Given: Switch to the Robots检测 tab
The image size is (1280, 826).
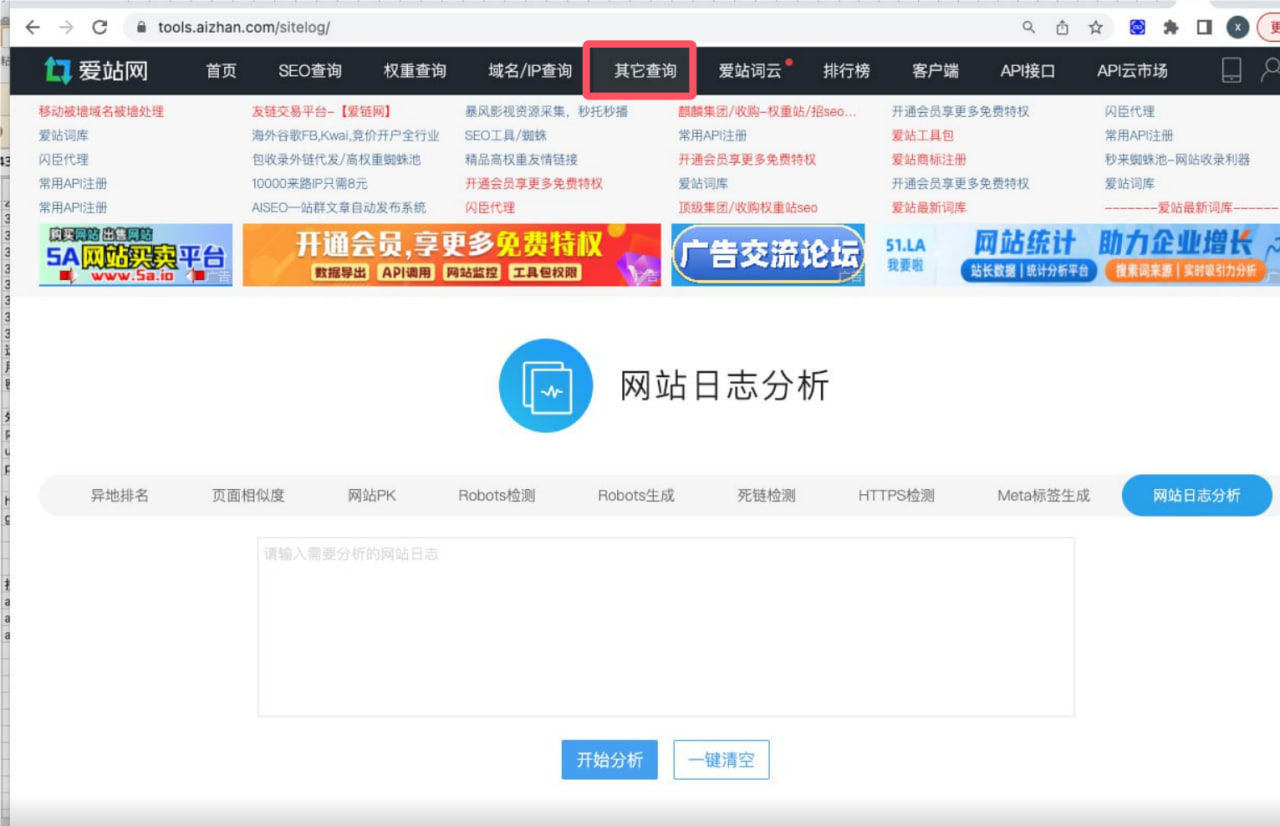Looking at the screenshot, I should [x=497, y=495].
